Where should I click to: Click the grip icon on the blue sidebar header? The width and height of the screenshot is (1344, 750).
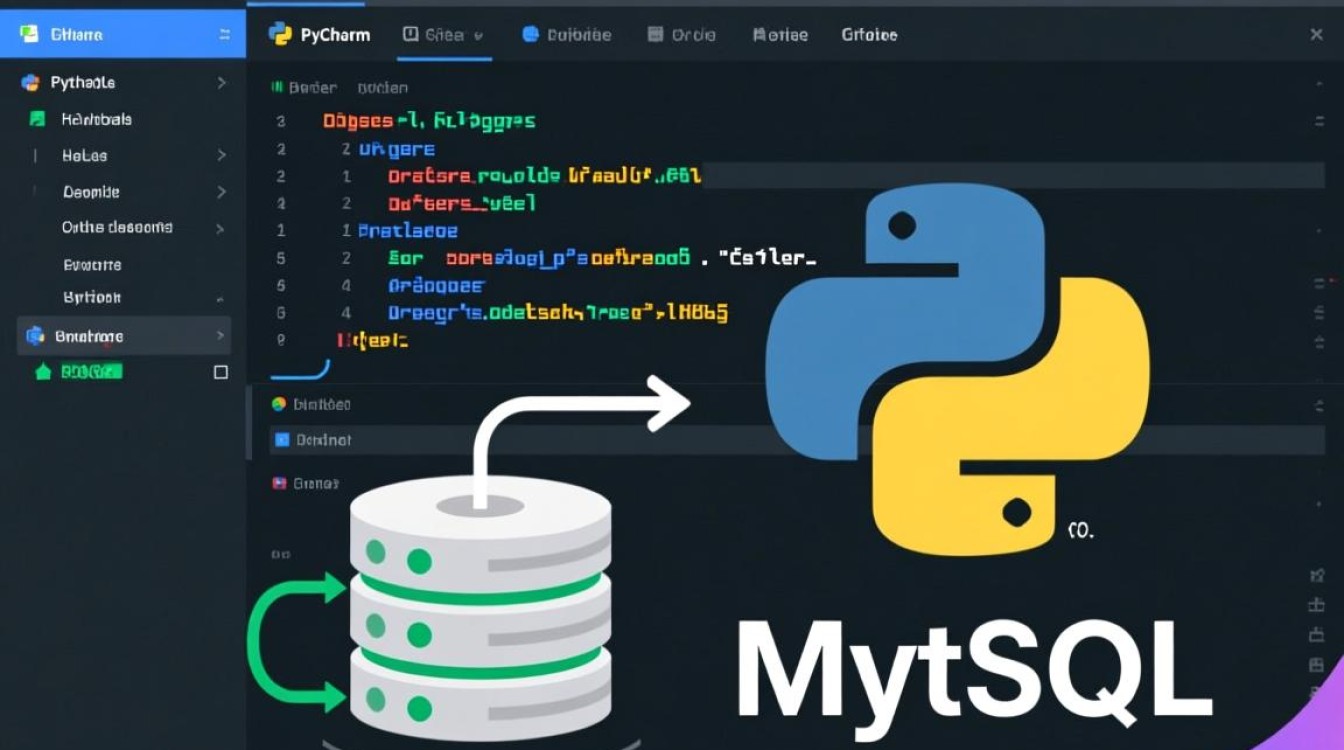224,35
